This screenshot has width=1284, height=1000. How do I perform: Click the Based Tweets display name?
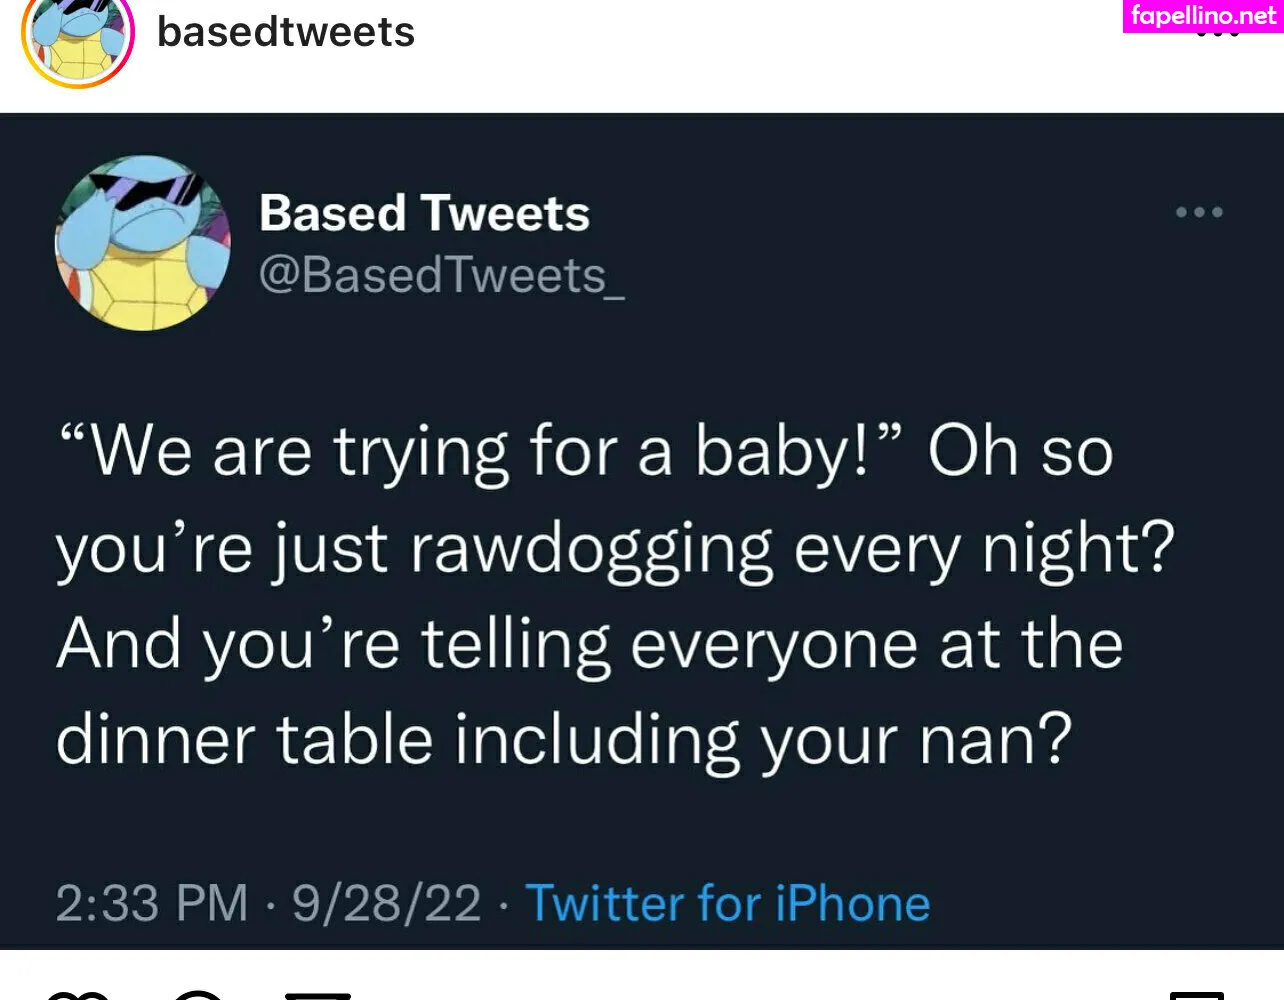(424, 213)
